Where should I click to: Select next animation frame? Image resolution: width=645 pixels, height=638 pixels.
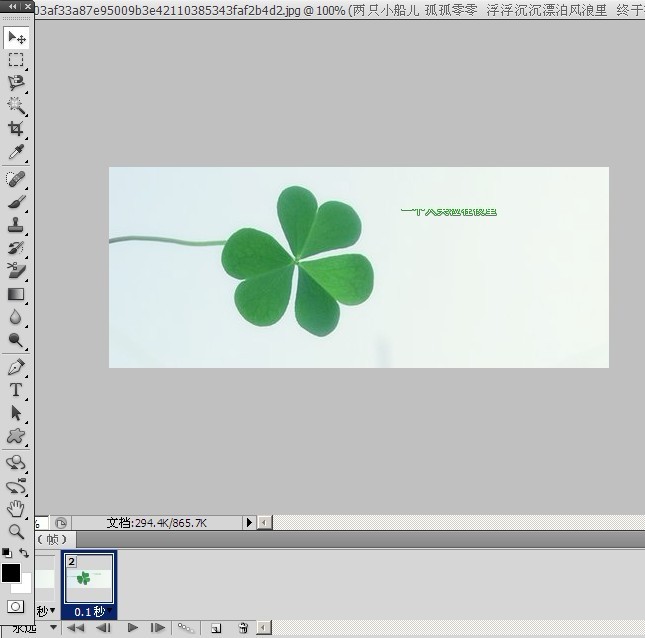coord(158,628)
